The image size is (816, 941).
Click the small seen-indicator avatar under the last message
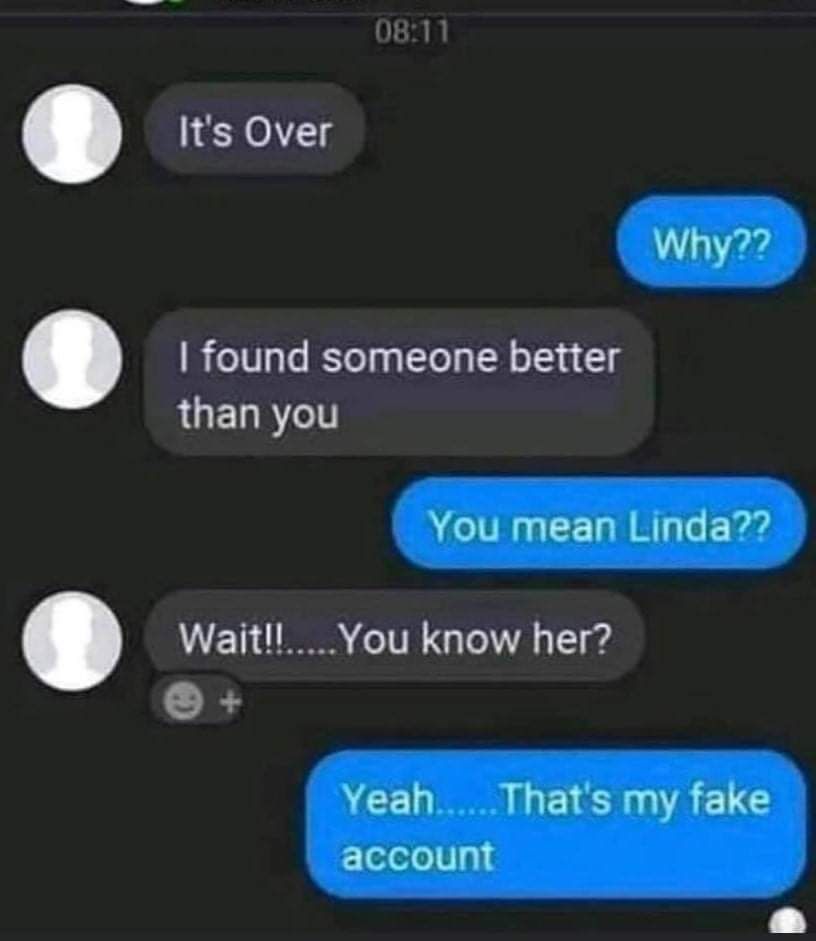787,922
